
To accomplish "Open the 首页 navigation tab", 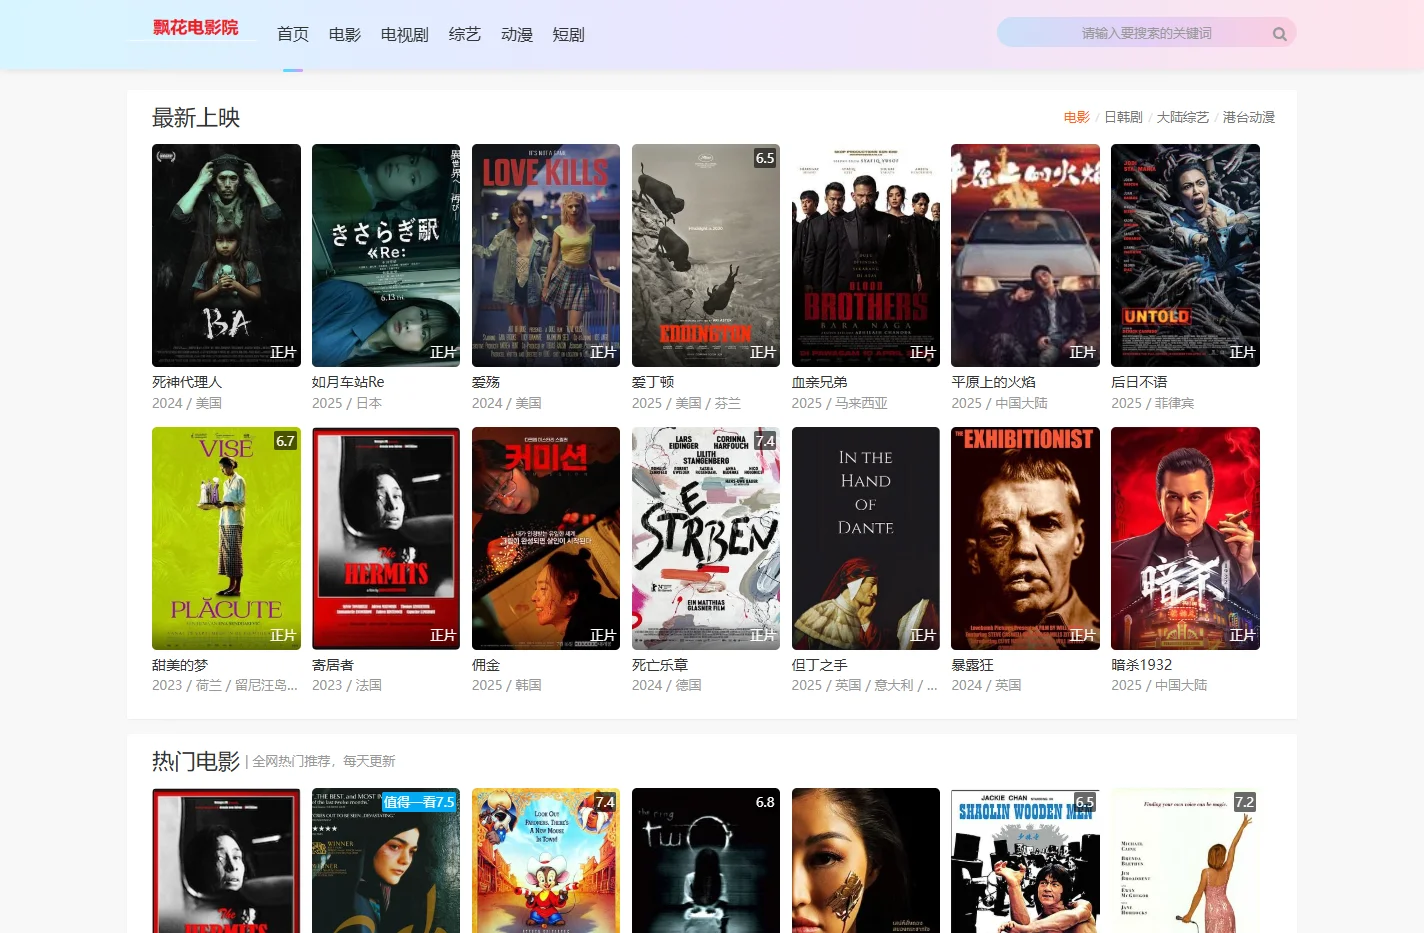I will 293,35.
